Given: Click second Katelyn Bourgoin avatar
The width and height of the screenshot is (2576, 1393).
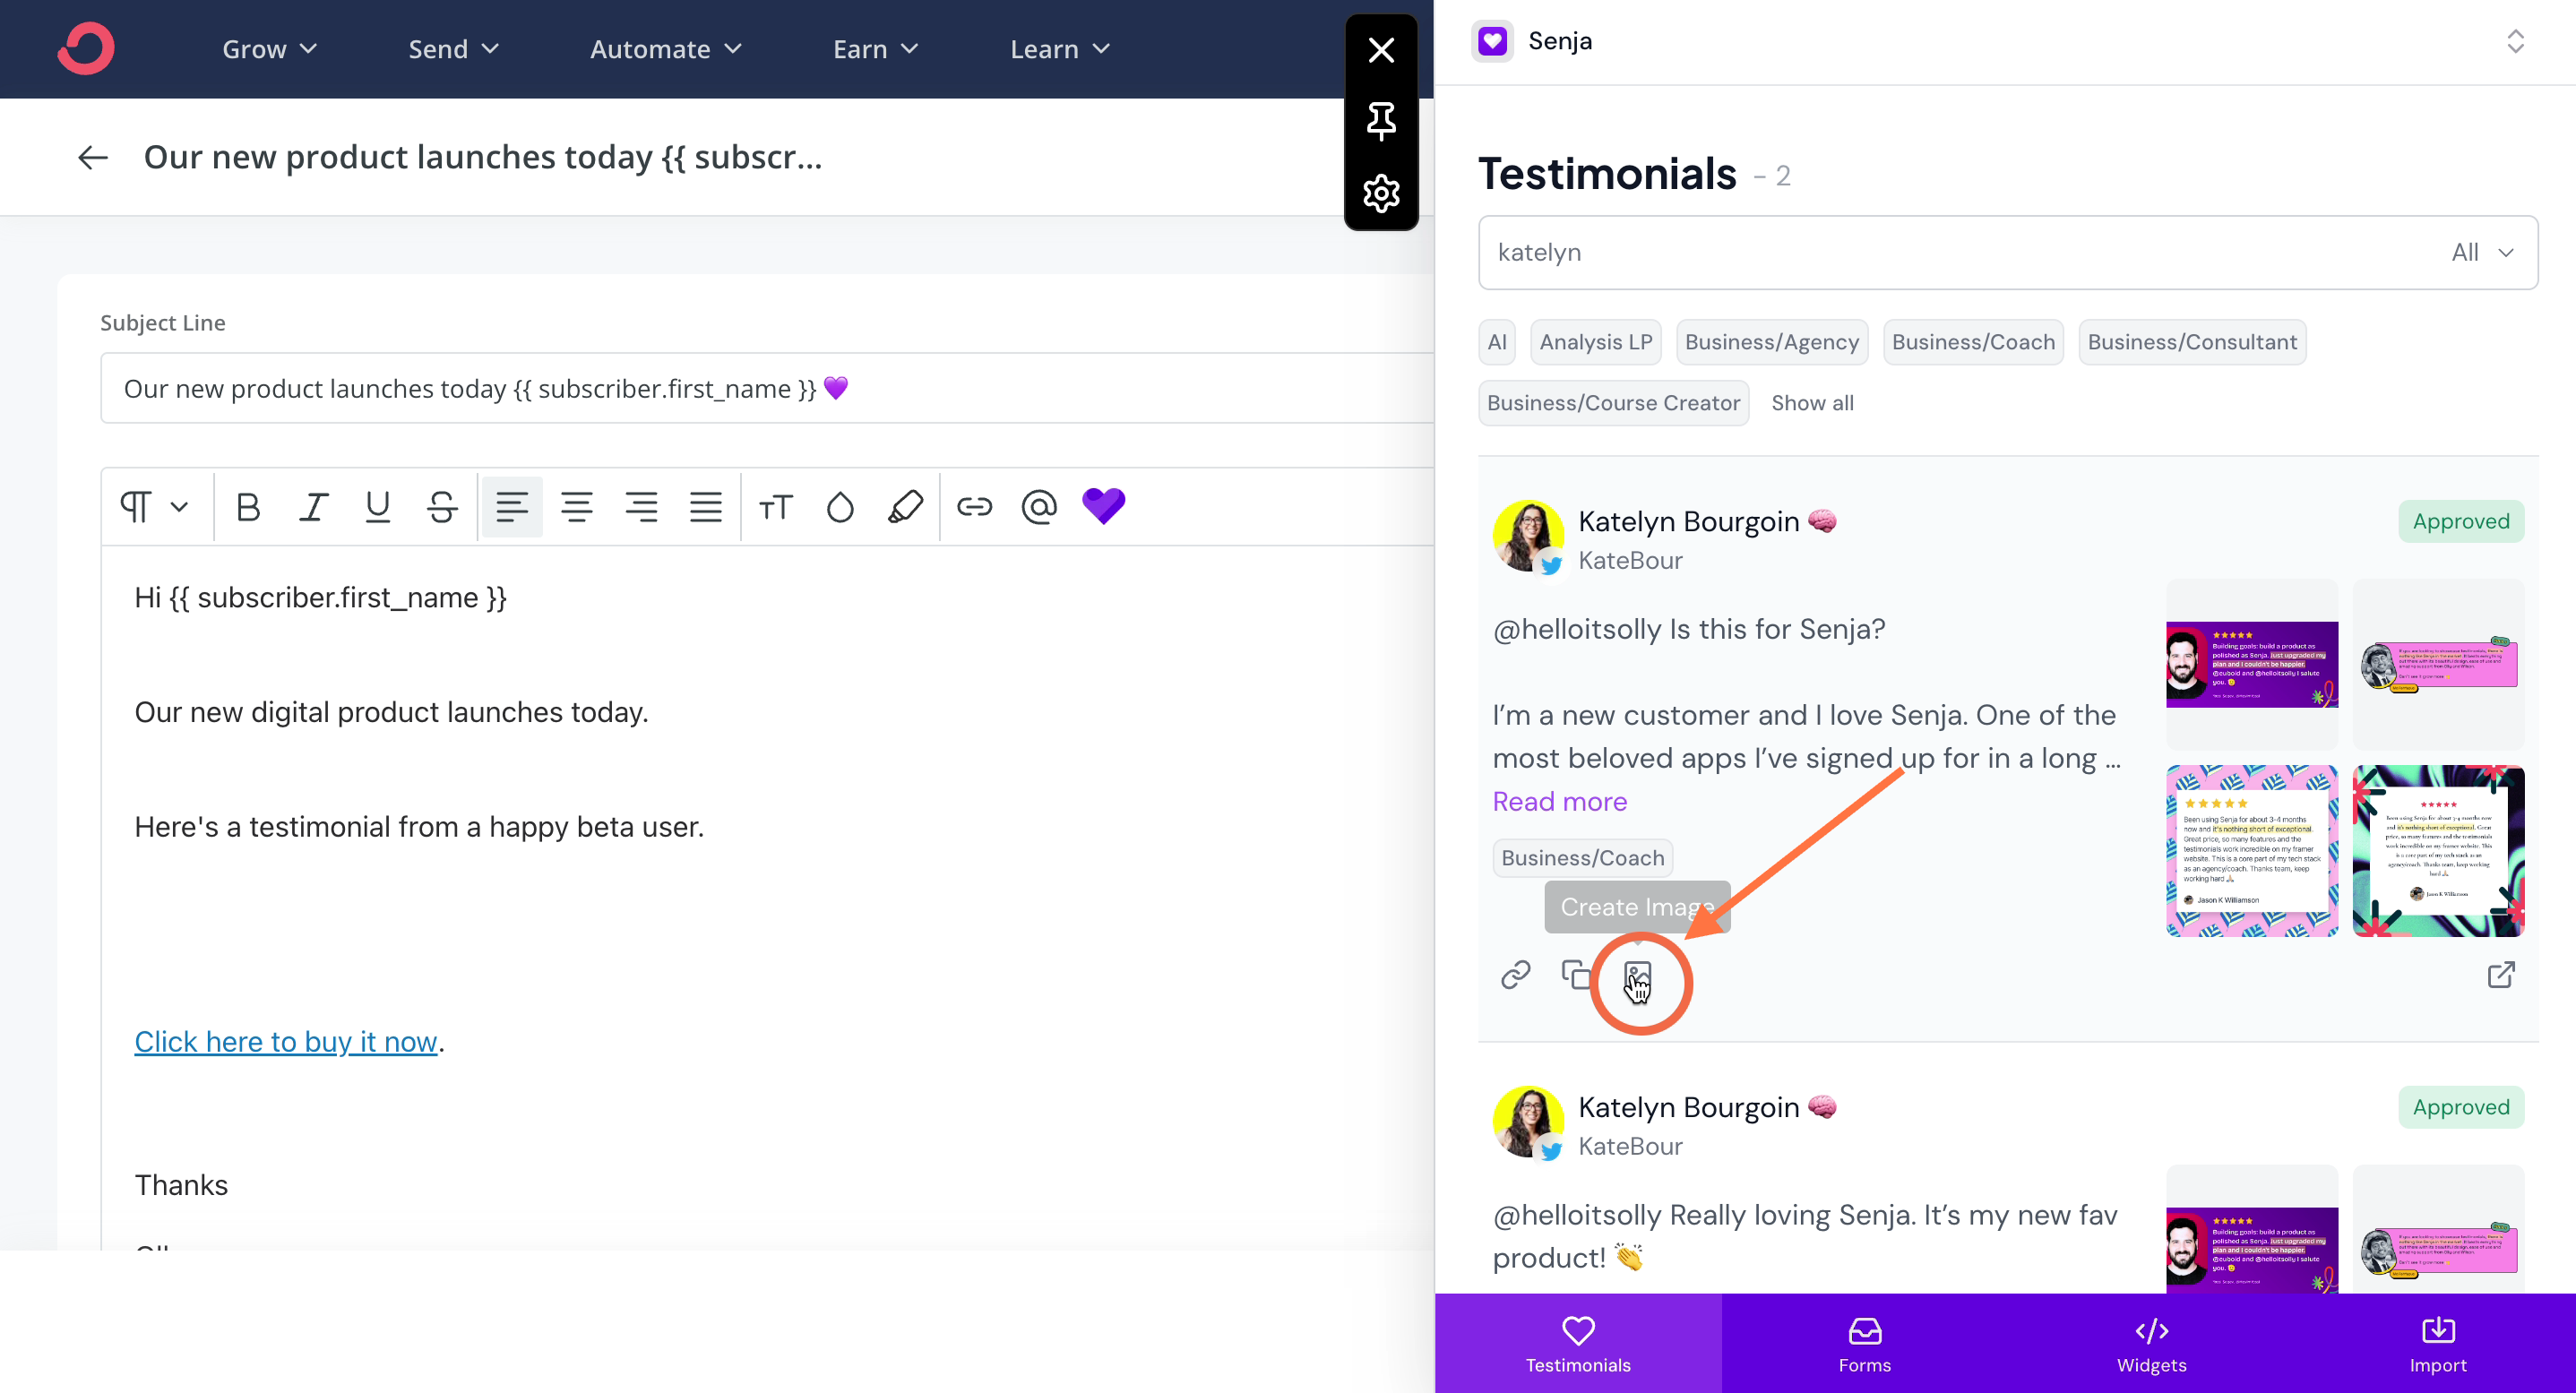Looking at the screenshot, I should 1528,1122.
